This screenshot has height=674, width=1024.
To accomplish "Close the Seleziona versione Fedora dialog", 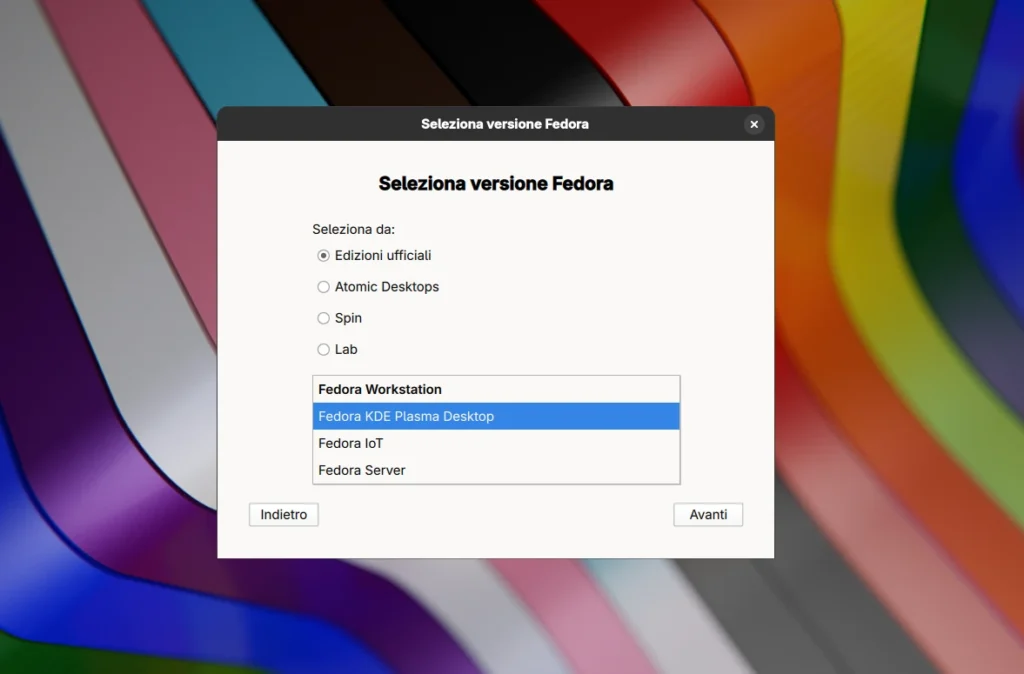I will (754, 124).
